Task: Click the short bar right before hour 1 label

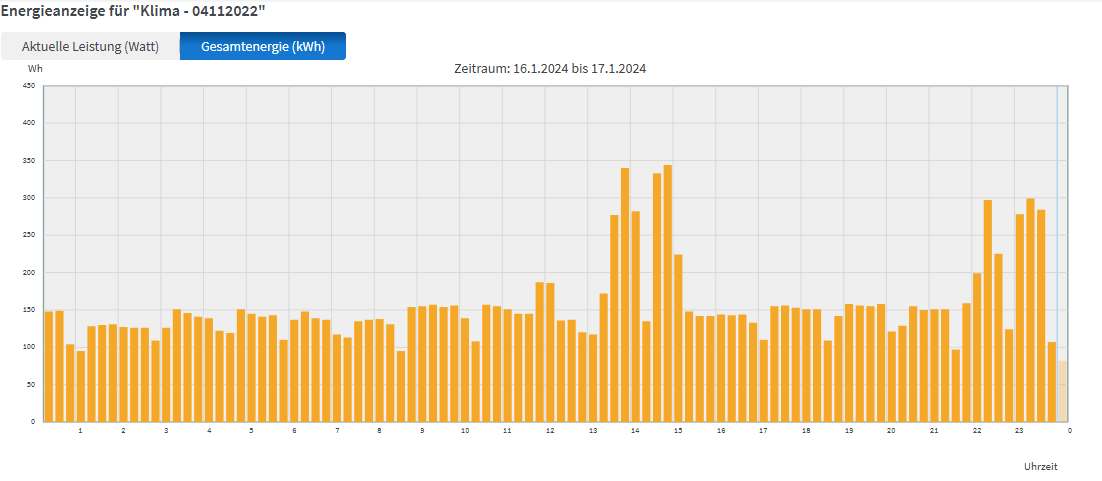Action: 81,386
